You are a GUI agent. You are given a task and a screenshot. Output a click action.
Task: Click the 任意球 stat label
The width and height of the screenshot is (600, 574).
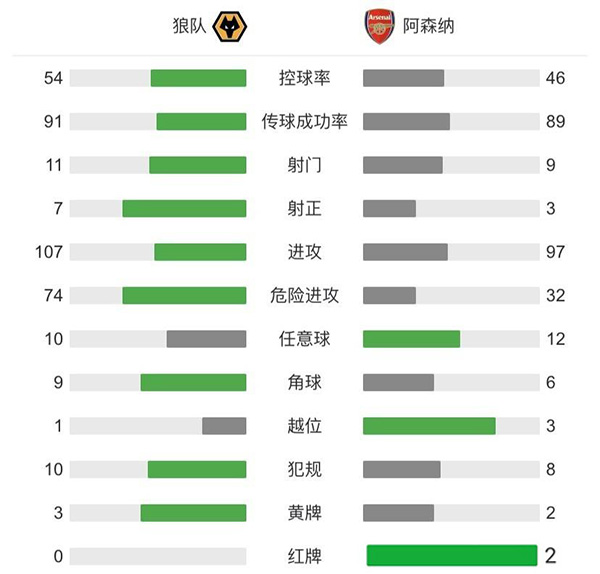tap(305, 339)
